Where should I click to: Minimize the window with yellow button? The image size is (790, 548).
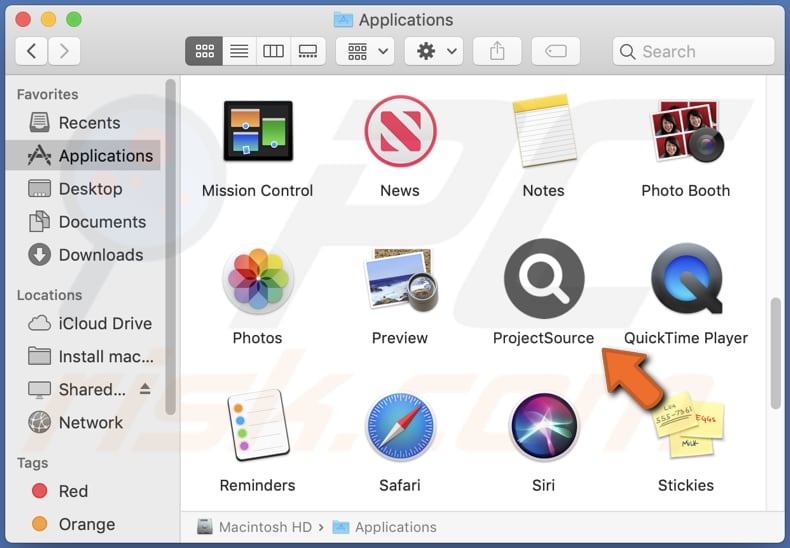tap(48, 20)
